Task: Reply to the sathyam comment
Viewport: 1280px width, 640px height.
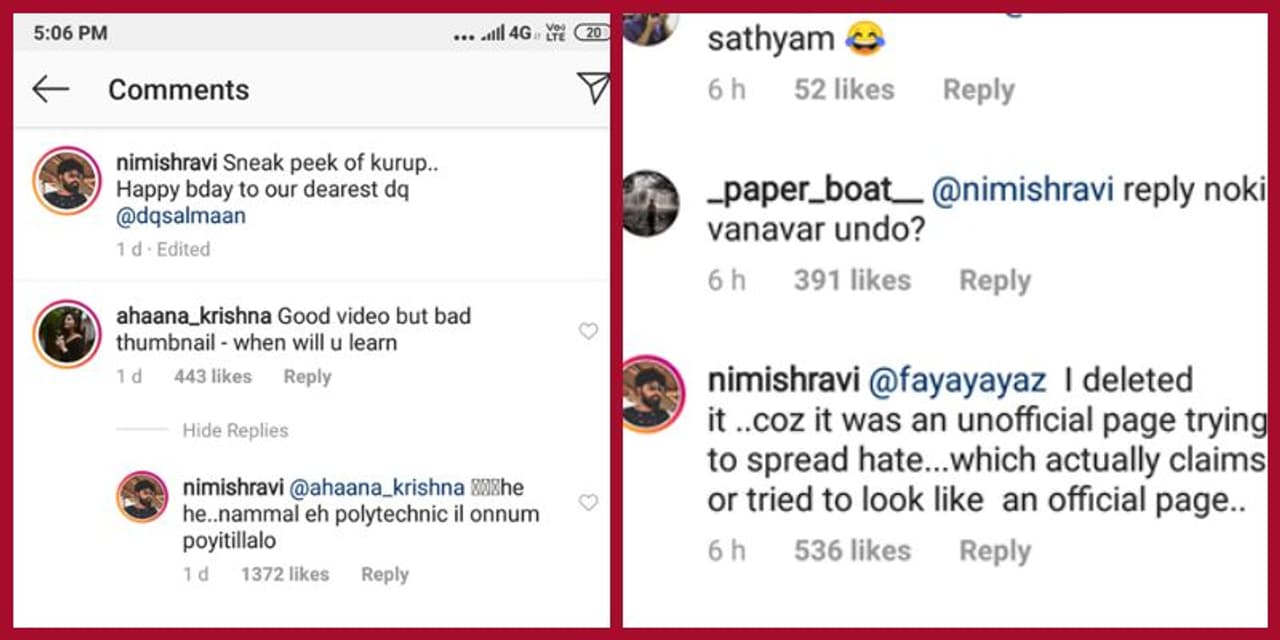Action: (x=978, y=90)
